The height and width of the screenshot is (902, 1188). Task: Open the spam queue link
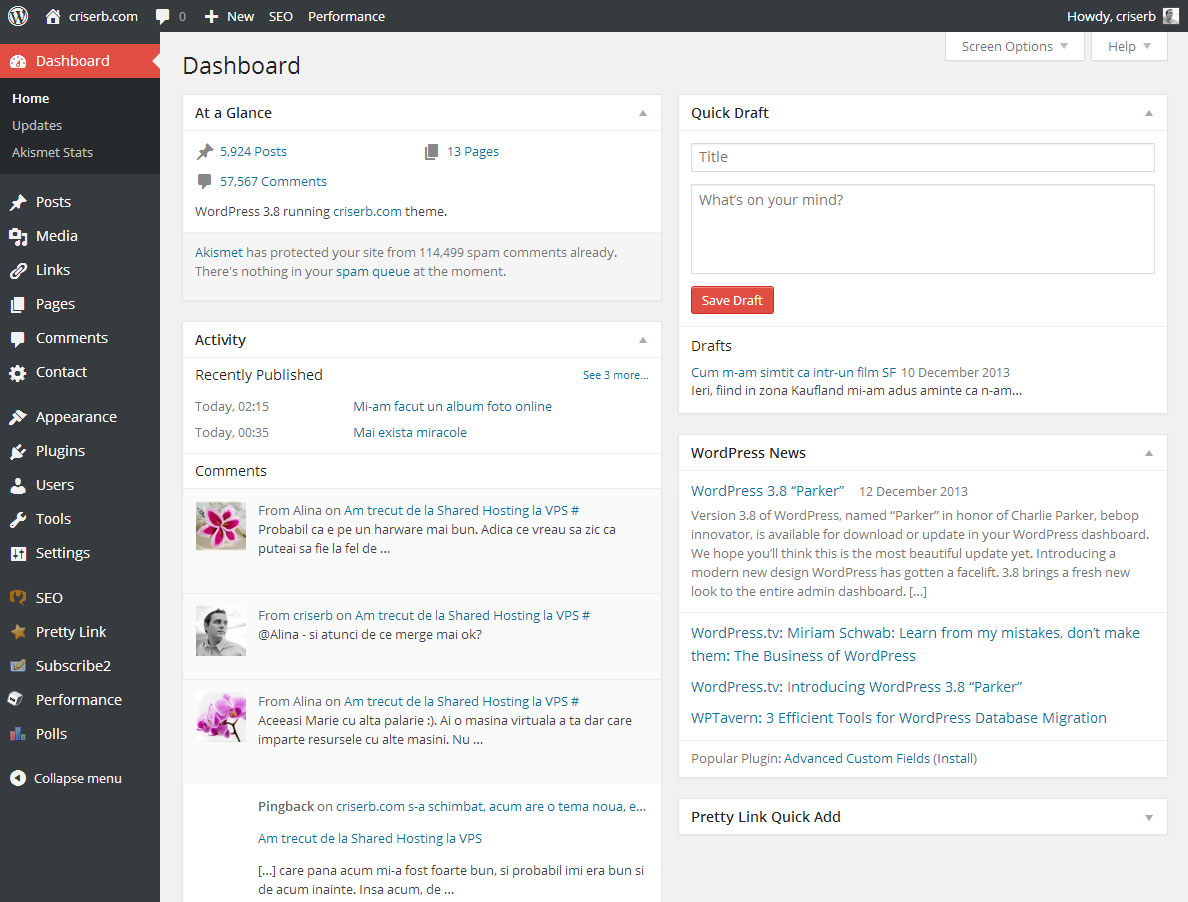point(373,271)
